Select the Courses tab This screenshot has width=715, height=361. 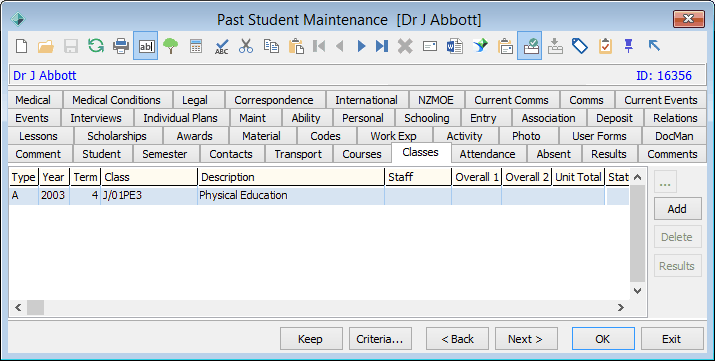(x=362, y=154)
